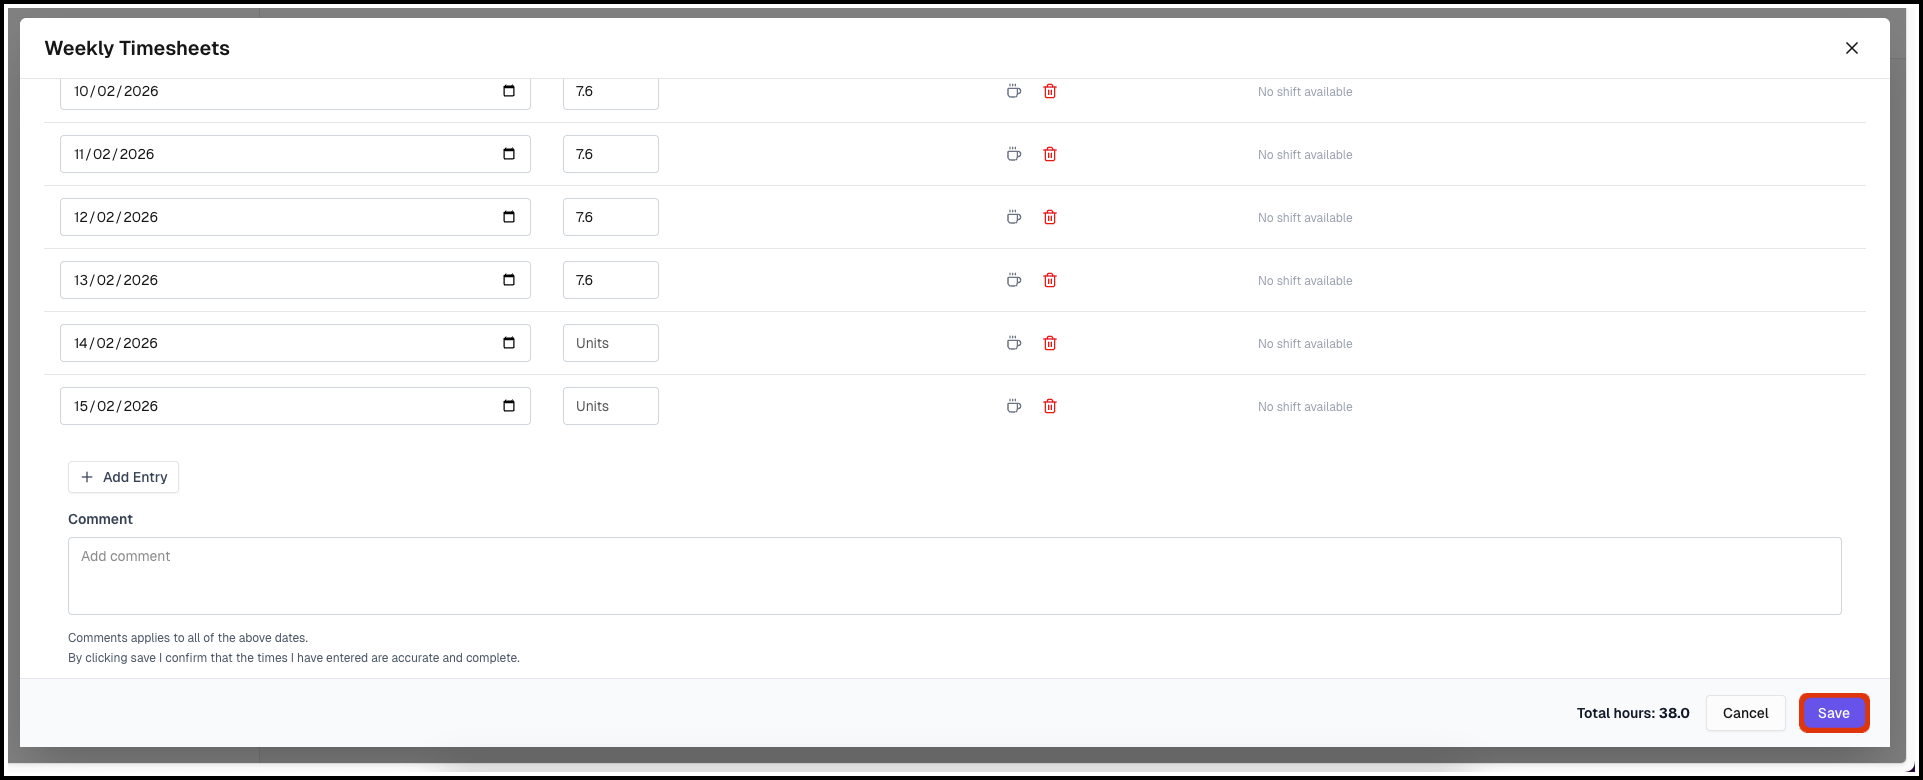Open the calendar picker for 10/02/2026
This screenshot has width=1923, height=780.
point(509,91)
